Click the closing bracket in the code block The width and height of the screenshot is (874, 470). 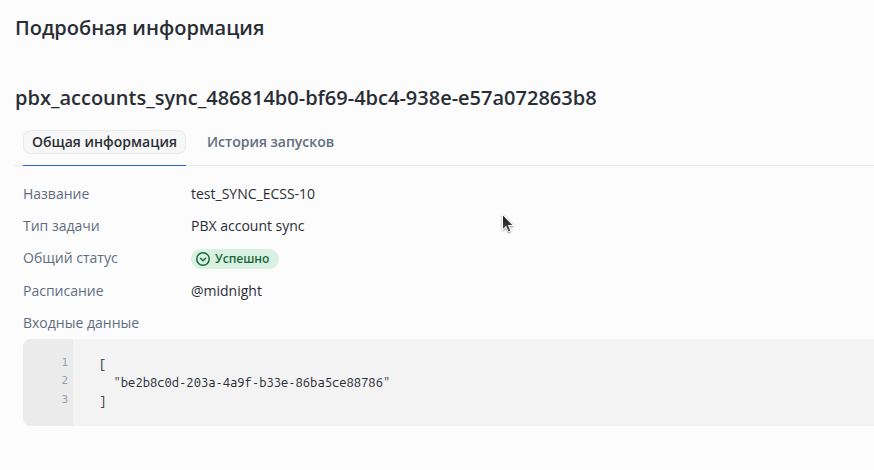point(103,401)
